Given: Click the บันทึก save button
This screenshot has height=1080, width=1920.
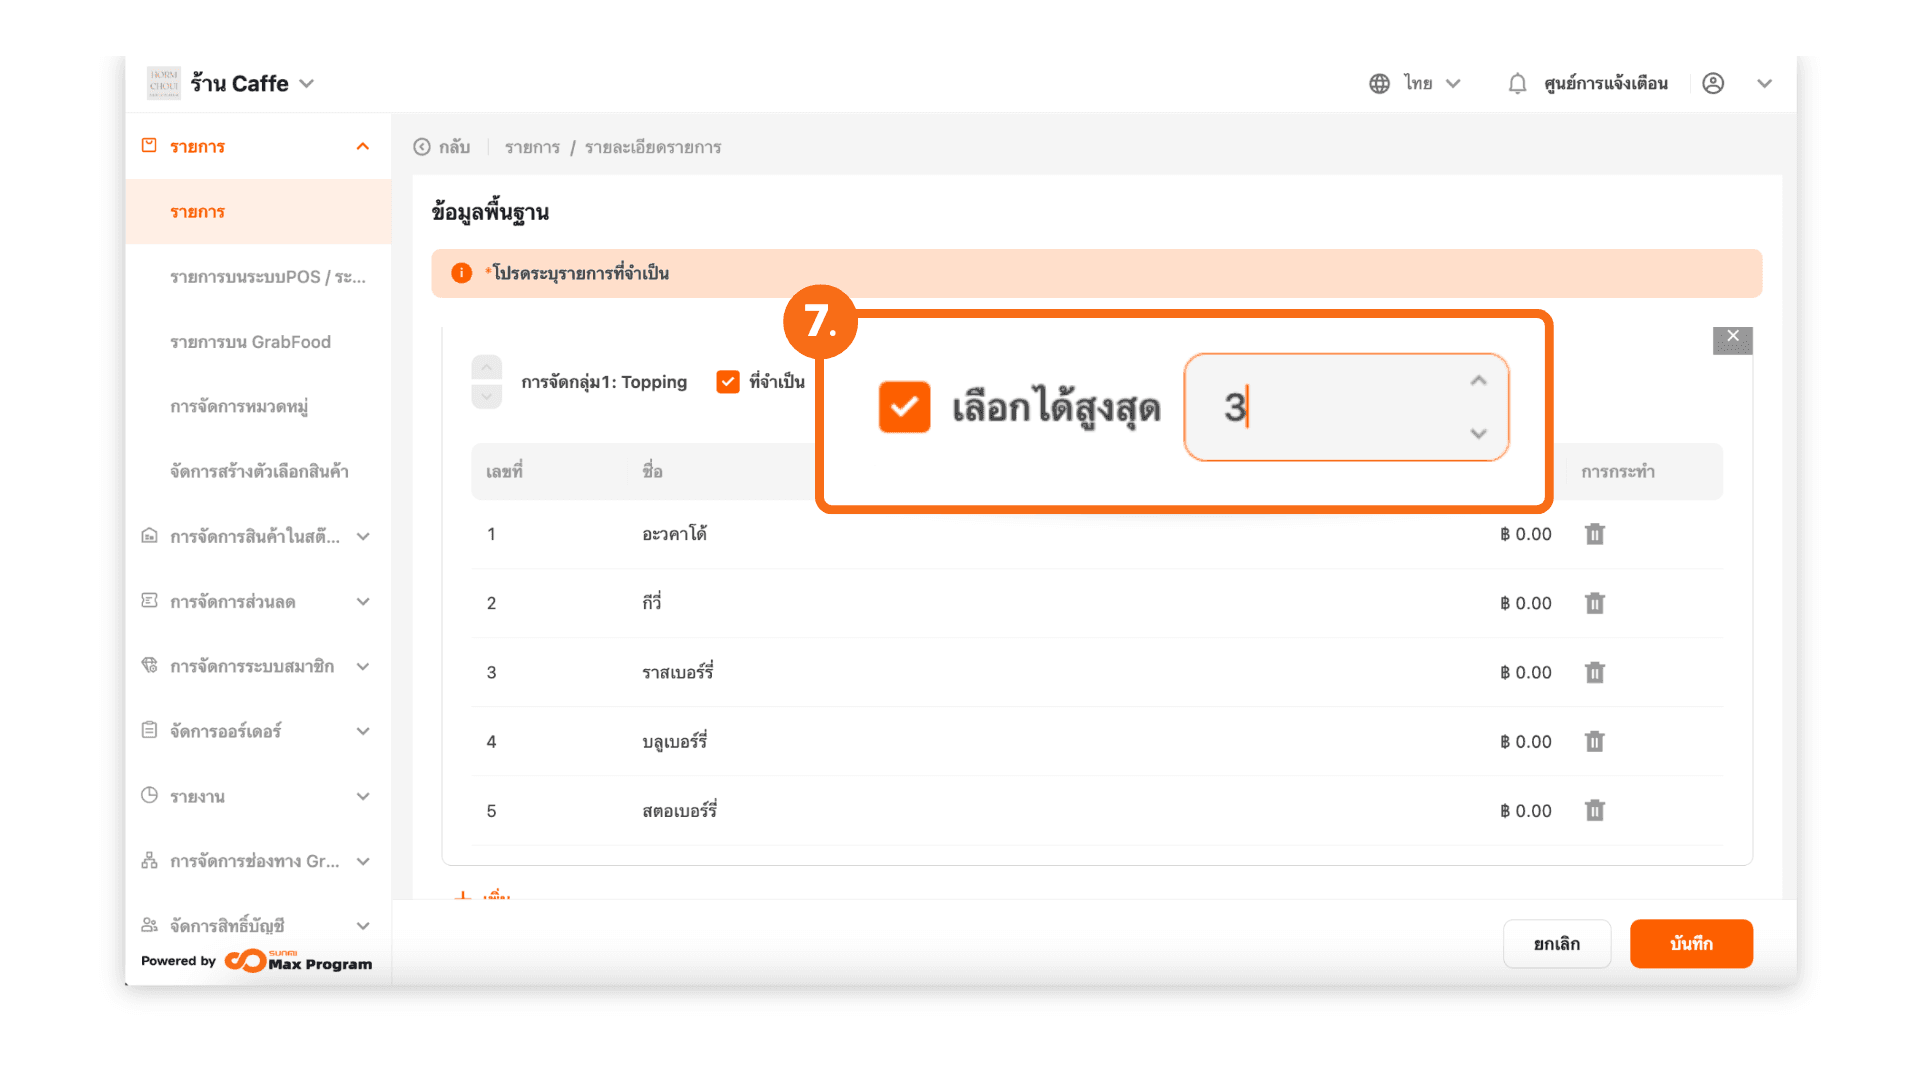Looking at the screenshot, I should click(1690, 943).
